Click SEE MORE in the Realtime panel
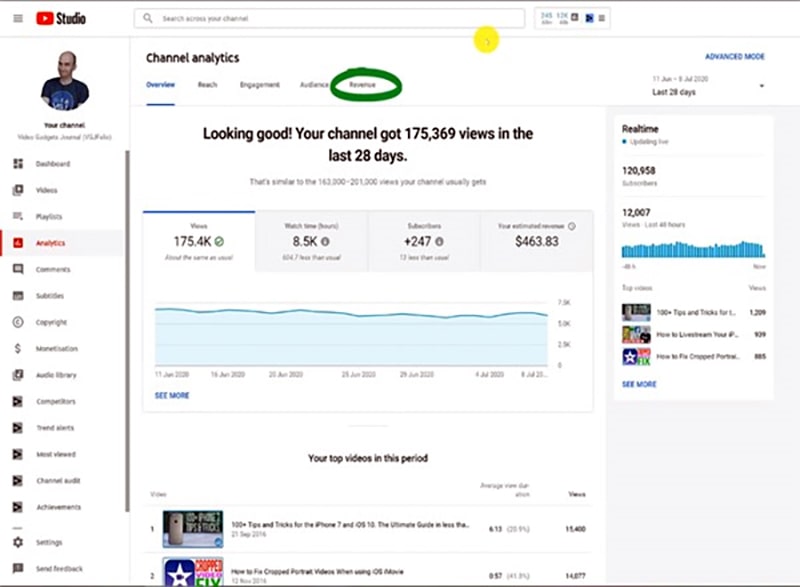The height and width of the screenshot is (587, 800). (x=639, y=384)
